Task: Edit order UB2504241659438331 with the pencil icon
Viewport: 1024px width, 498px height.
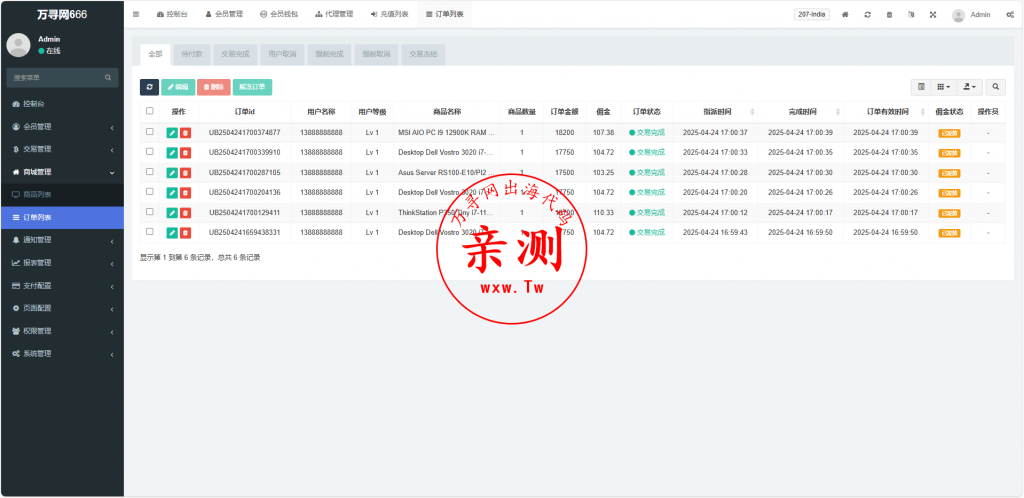Action: click(x=172, y=233)
